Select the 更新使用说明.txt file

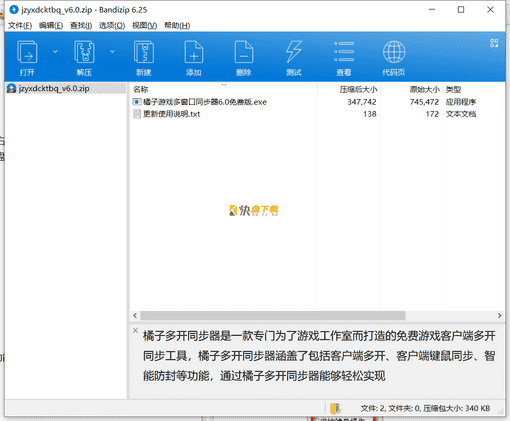[171, 114]
